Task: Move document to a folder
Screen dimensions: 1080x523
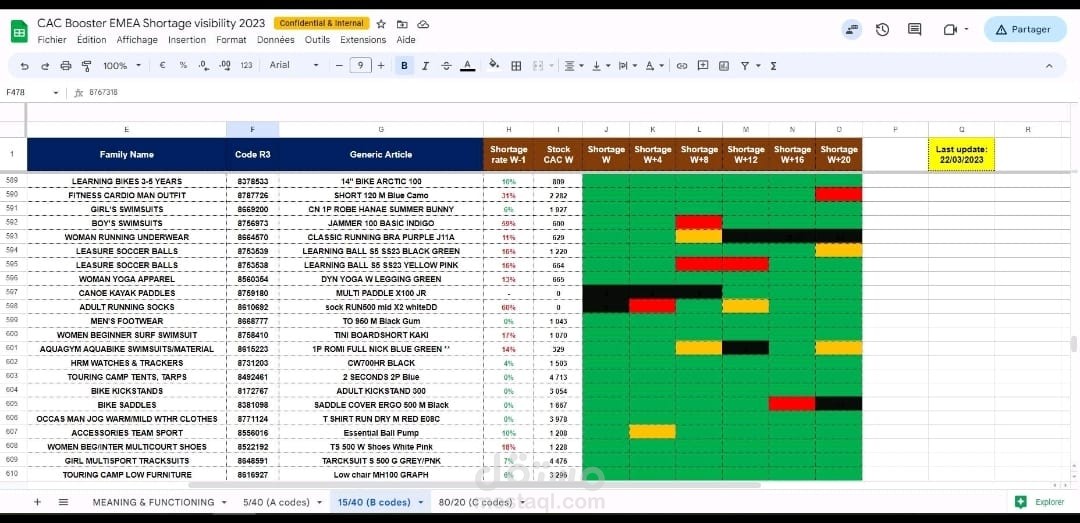Action: click(x=402, y=23)
